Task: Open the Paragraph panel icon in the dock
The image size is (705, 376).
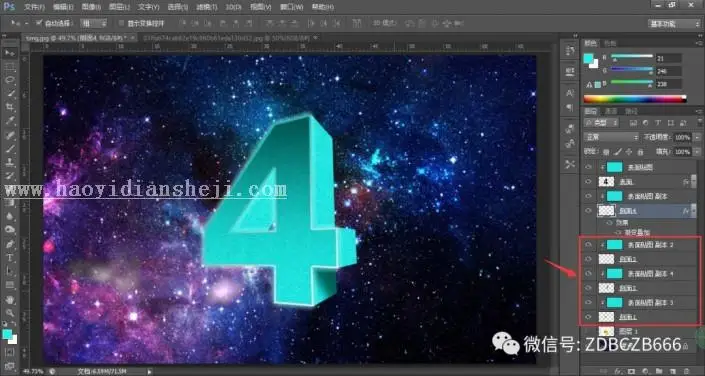Action: click(570, 107)
